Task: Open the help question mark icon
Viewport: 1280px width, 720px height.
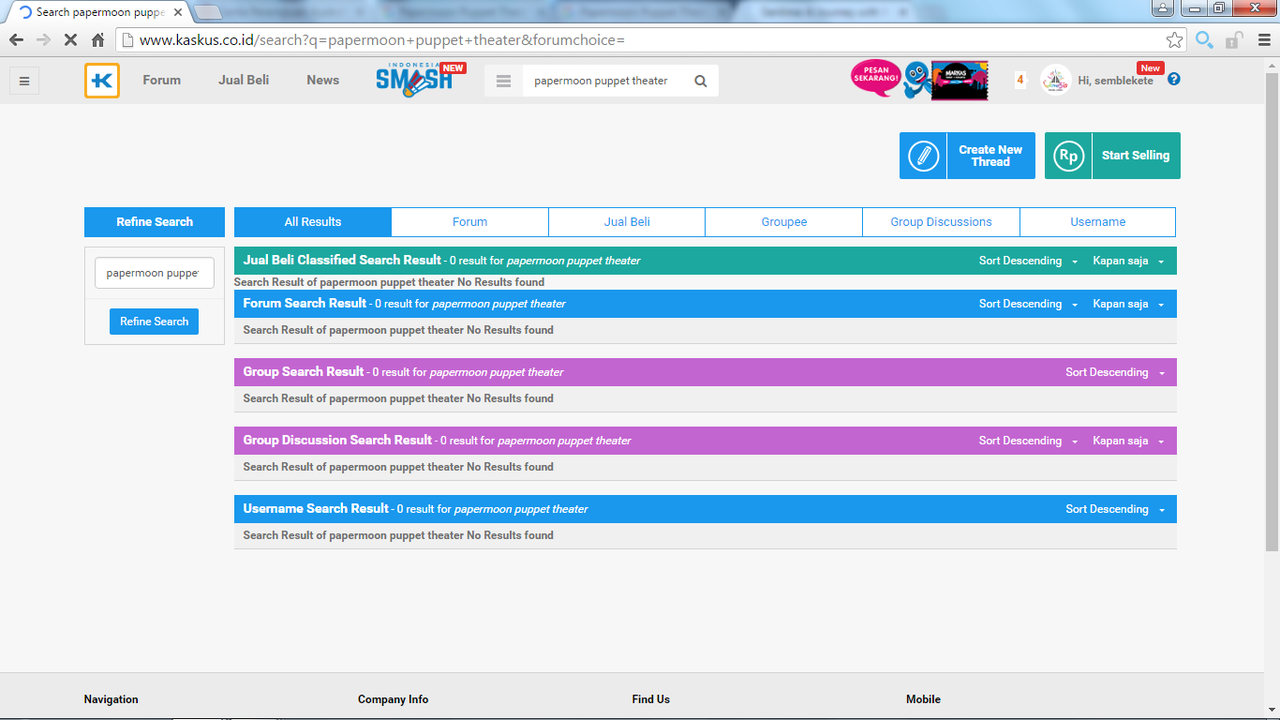Action: pyautogui.click(x=1174, y=79)
